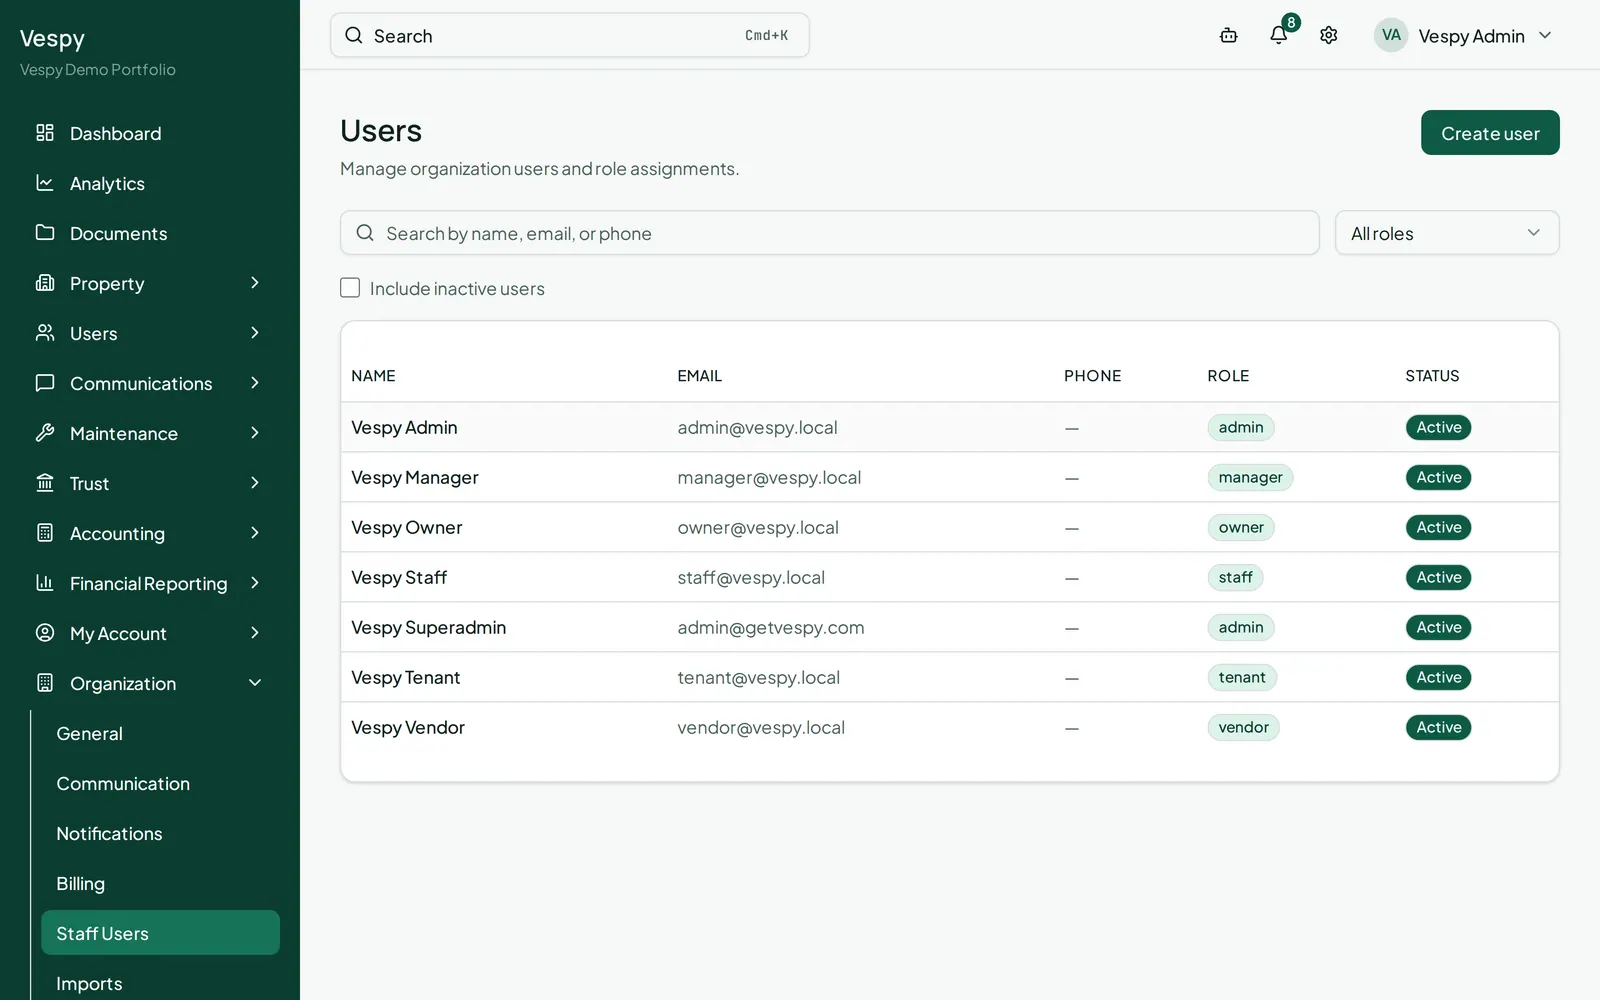The width and height of the screenshot is (1600, 1000).
Task: Select Communication under Organization
Action: pos(160,783)
